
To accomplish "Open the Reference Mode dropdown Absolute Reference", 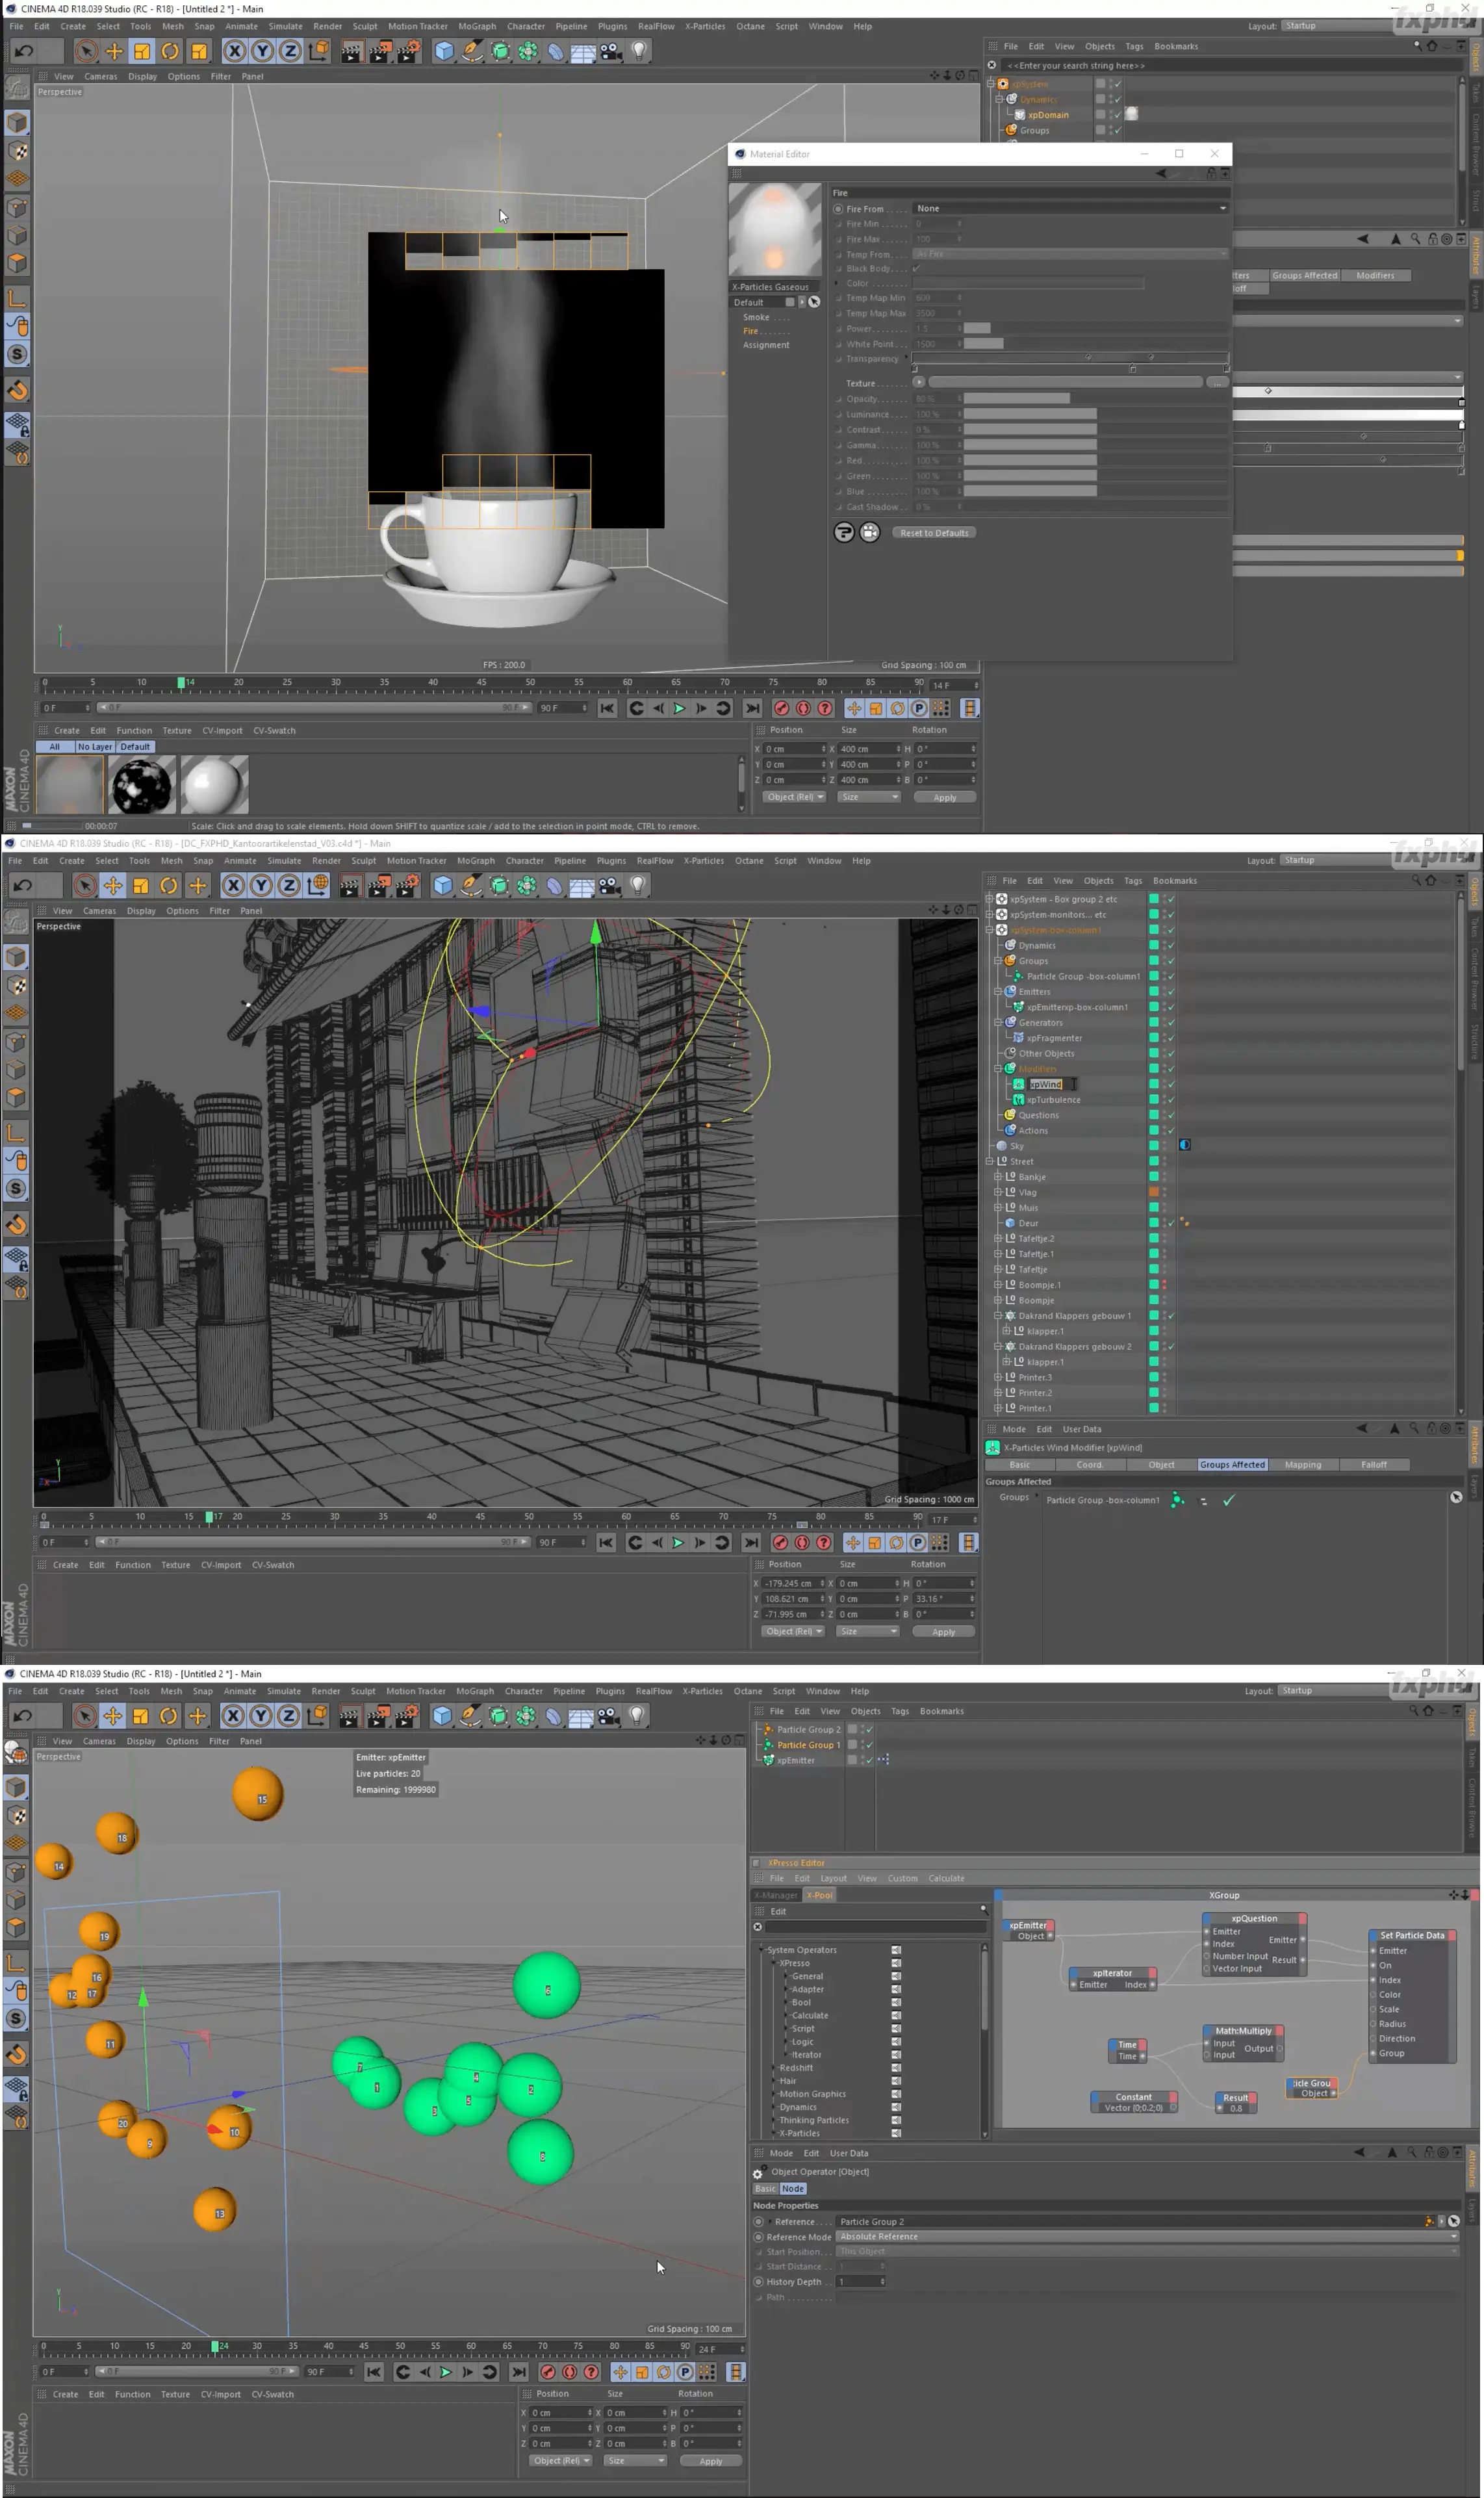I will 1146,2237.
